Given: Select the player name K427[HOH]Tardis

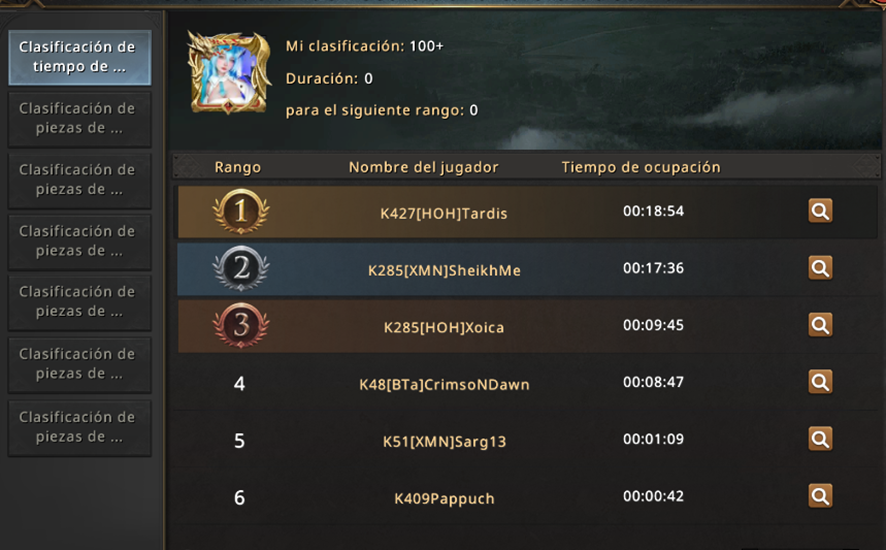Looking at the screenshot, I should 444,214.
